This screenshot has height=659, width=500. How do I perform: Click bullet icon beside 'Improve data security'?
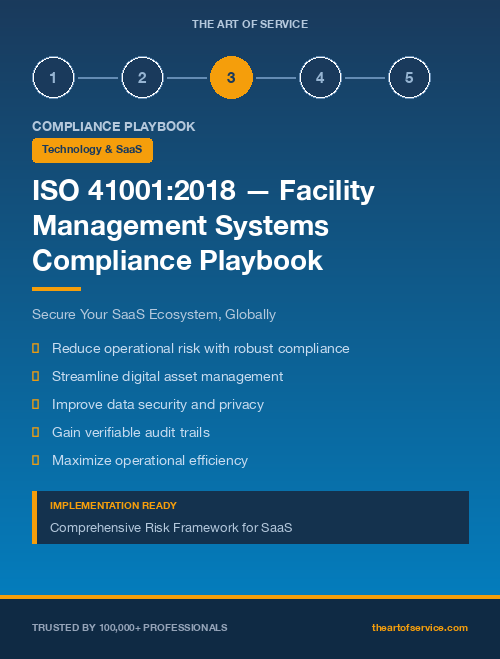[x=36, y=404]
